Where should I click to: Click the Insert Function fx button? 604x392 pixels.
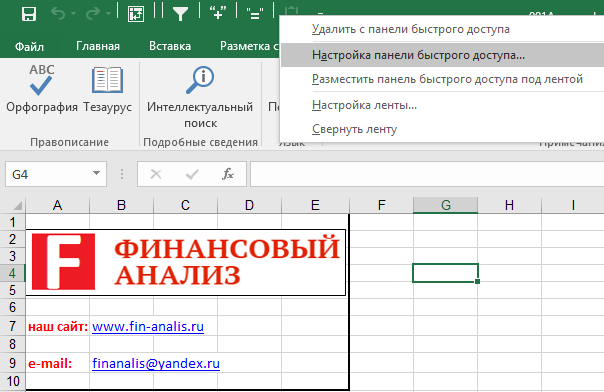[x=228, y=174]
